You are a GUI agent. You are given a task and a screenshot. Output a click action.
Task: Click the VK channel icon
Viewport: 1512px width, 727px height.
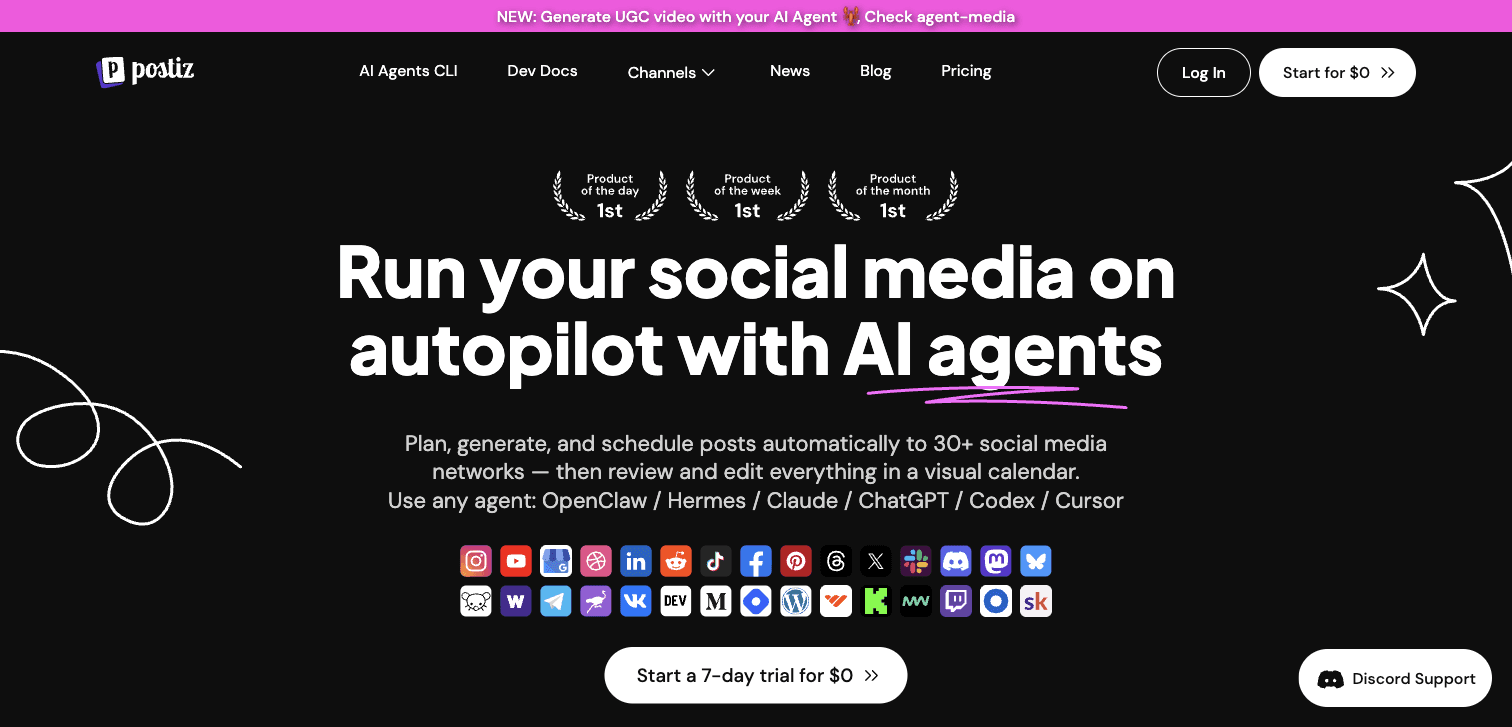coord(636,601)
